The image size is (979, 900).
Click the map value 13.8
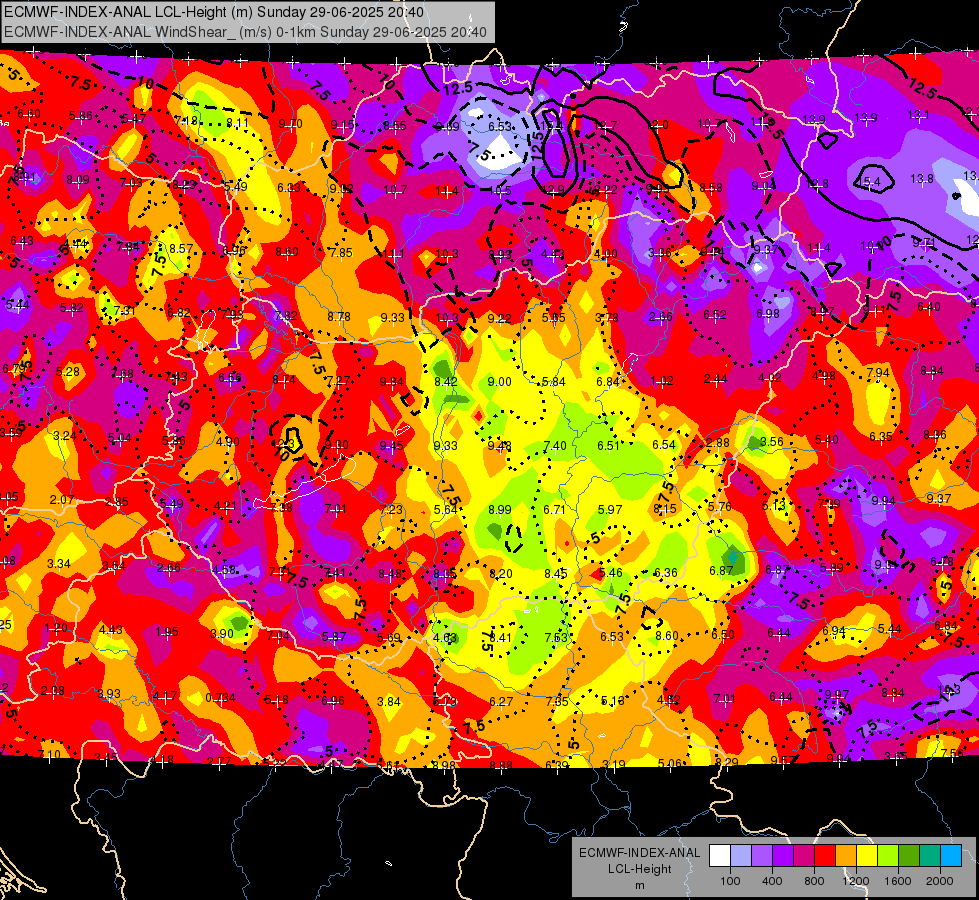click(x=922, y=179)
